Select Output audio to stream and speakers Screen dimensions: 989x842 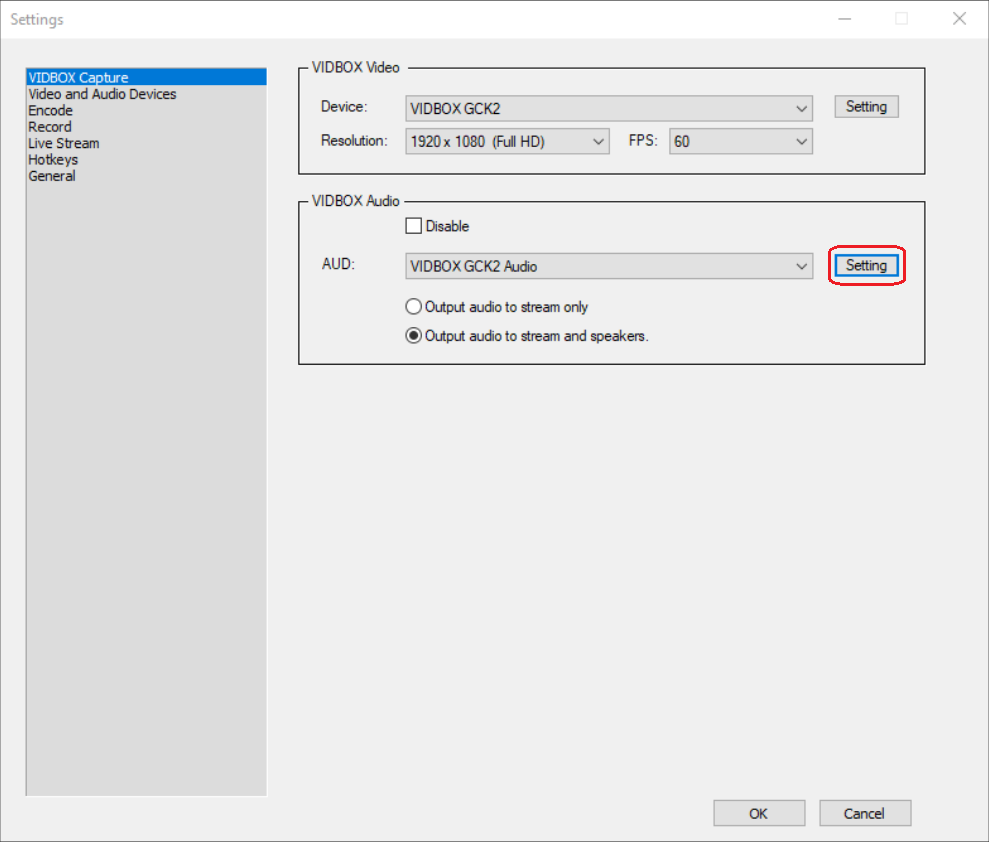pos(413,336)
